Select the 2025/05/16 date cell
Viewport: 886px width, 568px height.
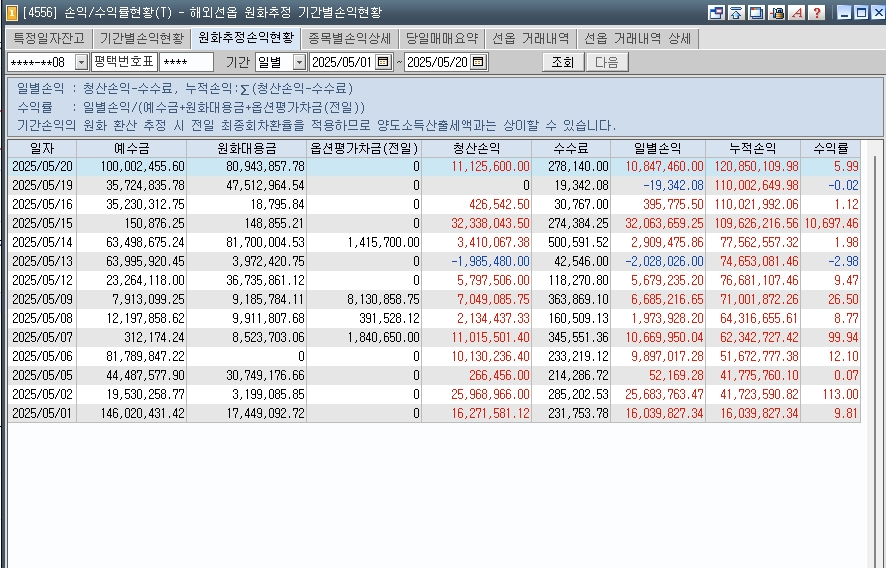pyautogui.click(x=42, y=204)
